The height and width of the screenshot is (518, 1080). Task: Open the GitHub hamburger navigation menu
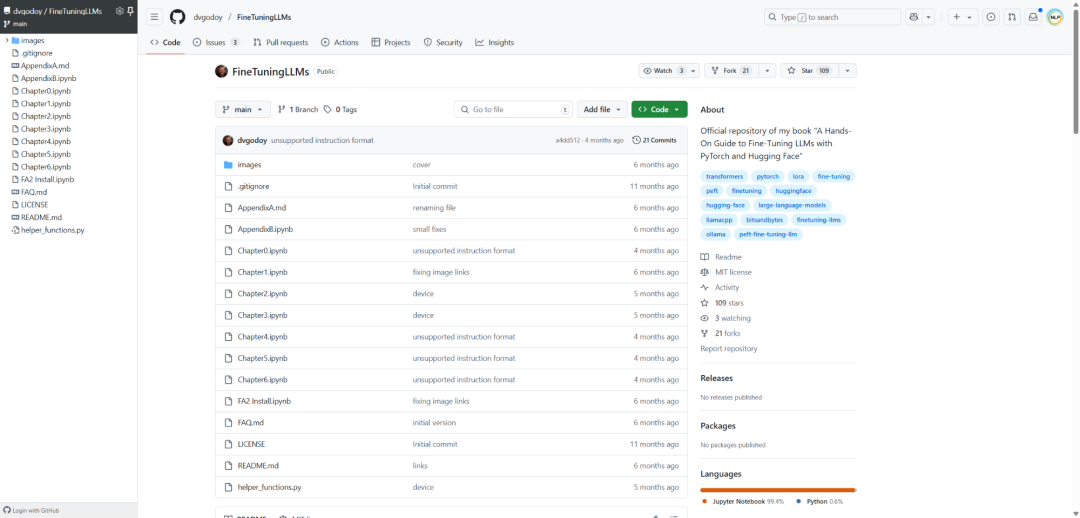point(155,17)
